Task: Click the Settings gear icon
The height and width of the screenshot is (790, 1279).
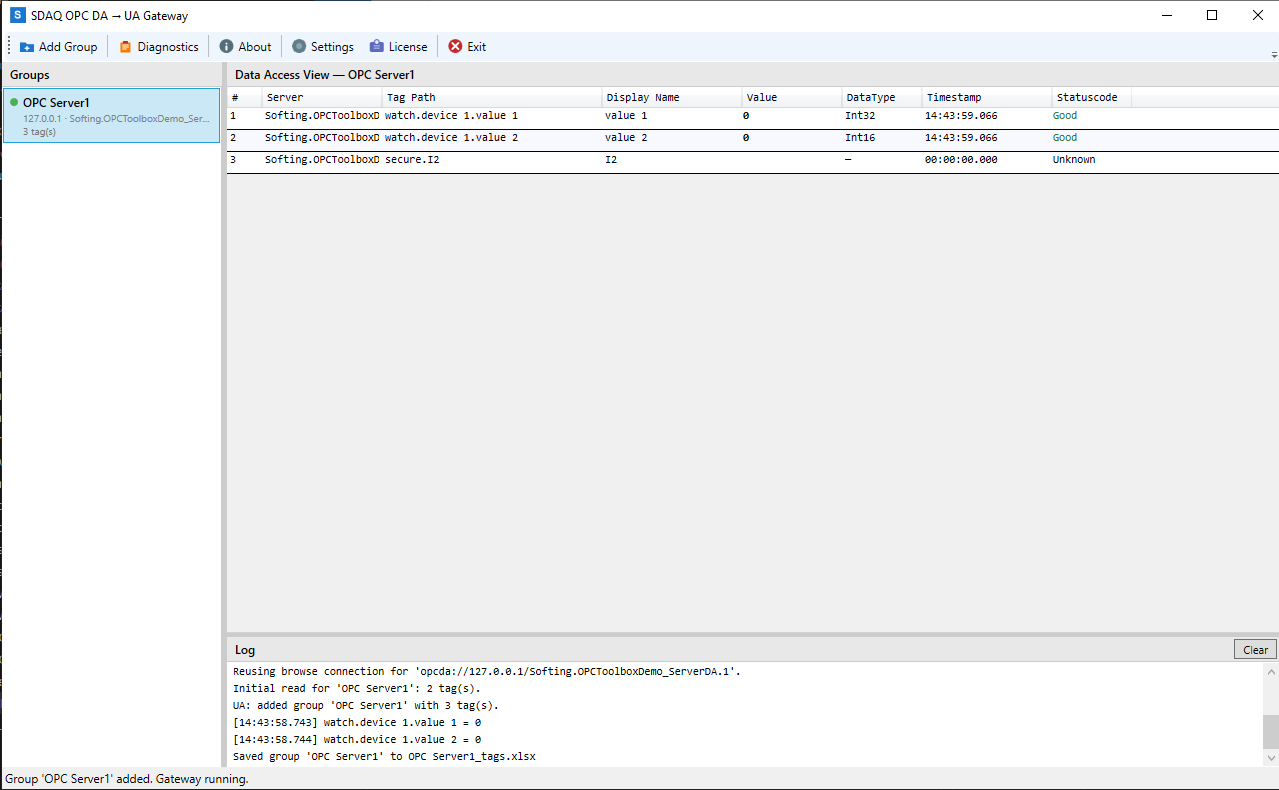Action: tap(299, 47)
